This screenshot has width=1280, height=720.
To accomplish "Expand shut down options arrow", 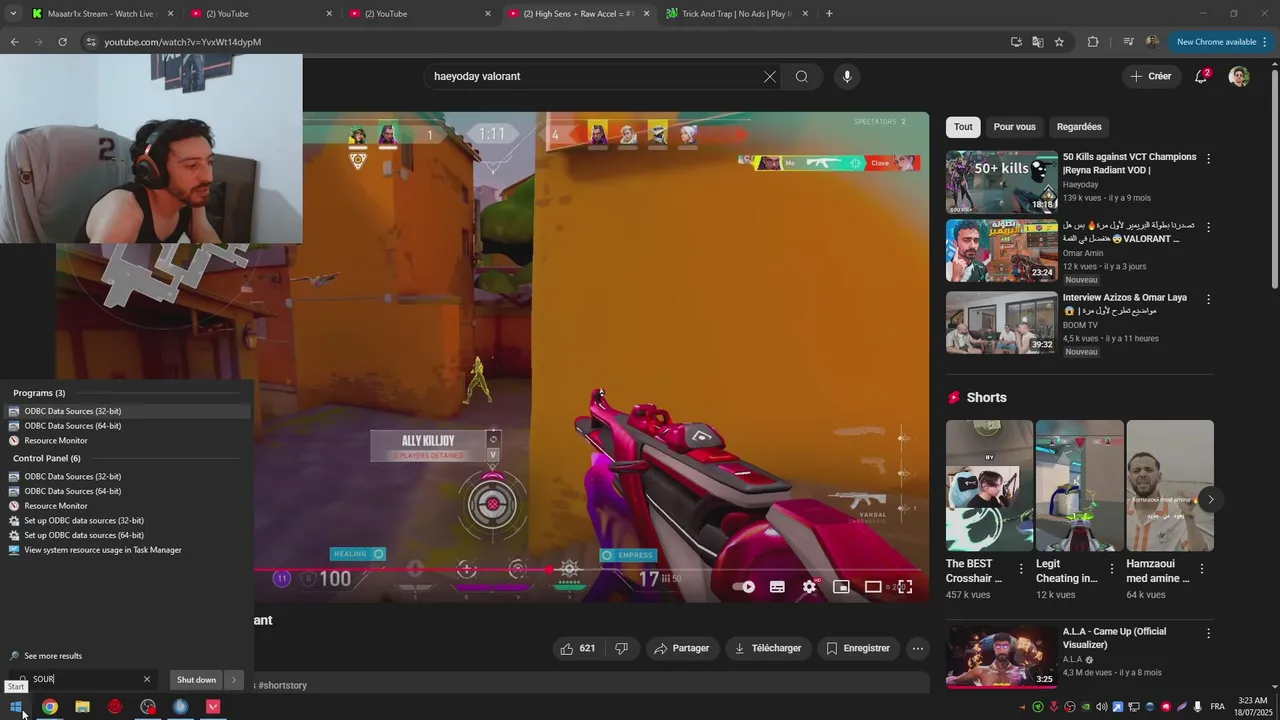I will pos(234,680).
